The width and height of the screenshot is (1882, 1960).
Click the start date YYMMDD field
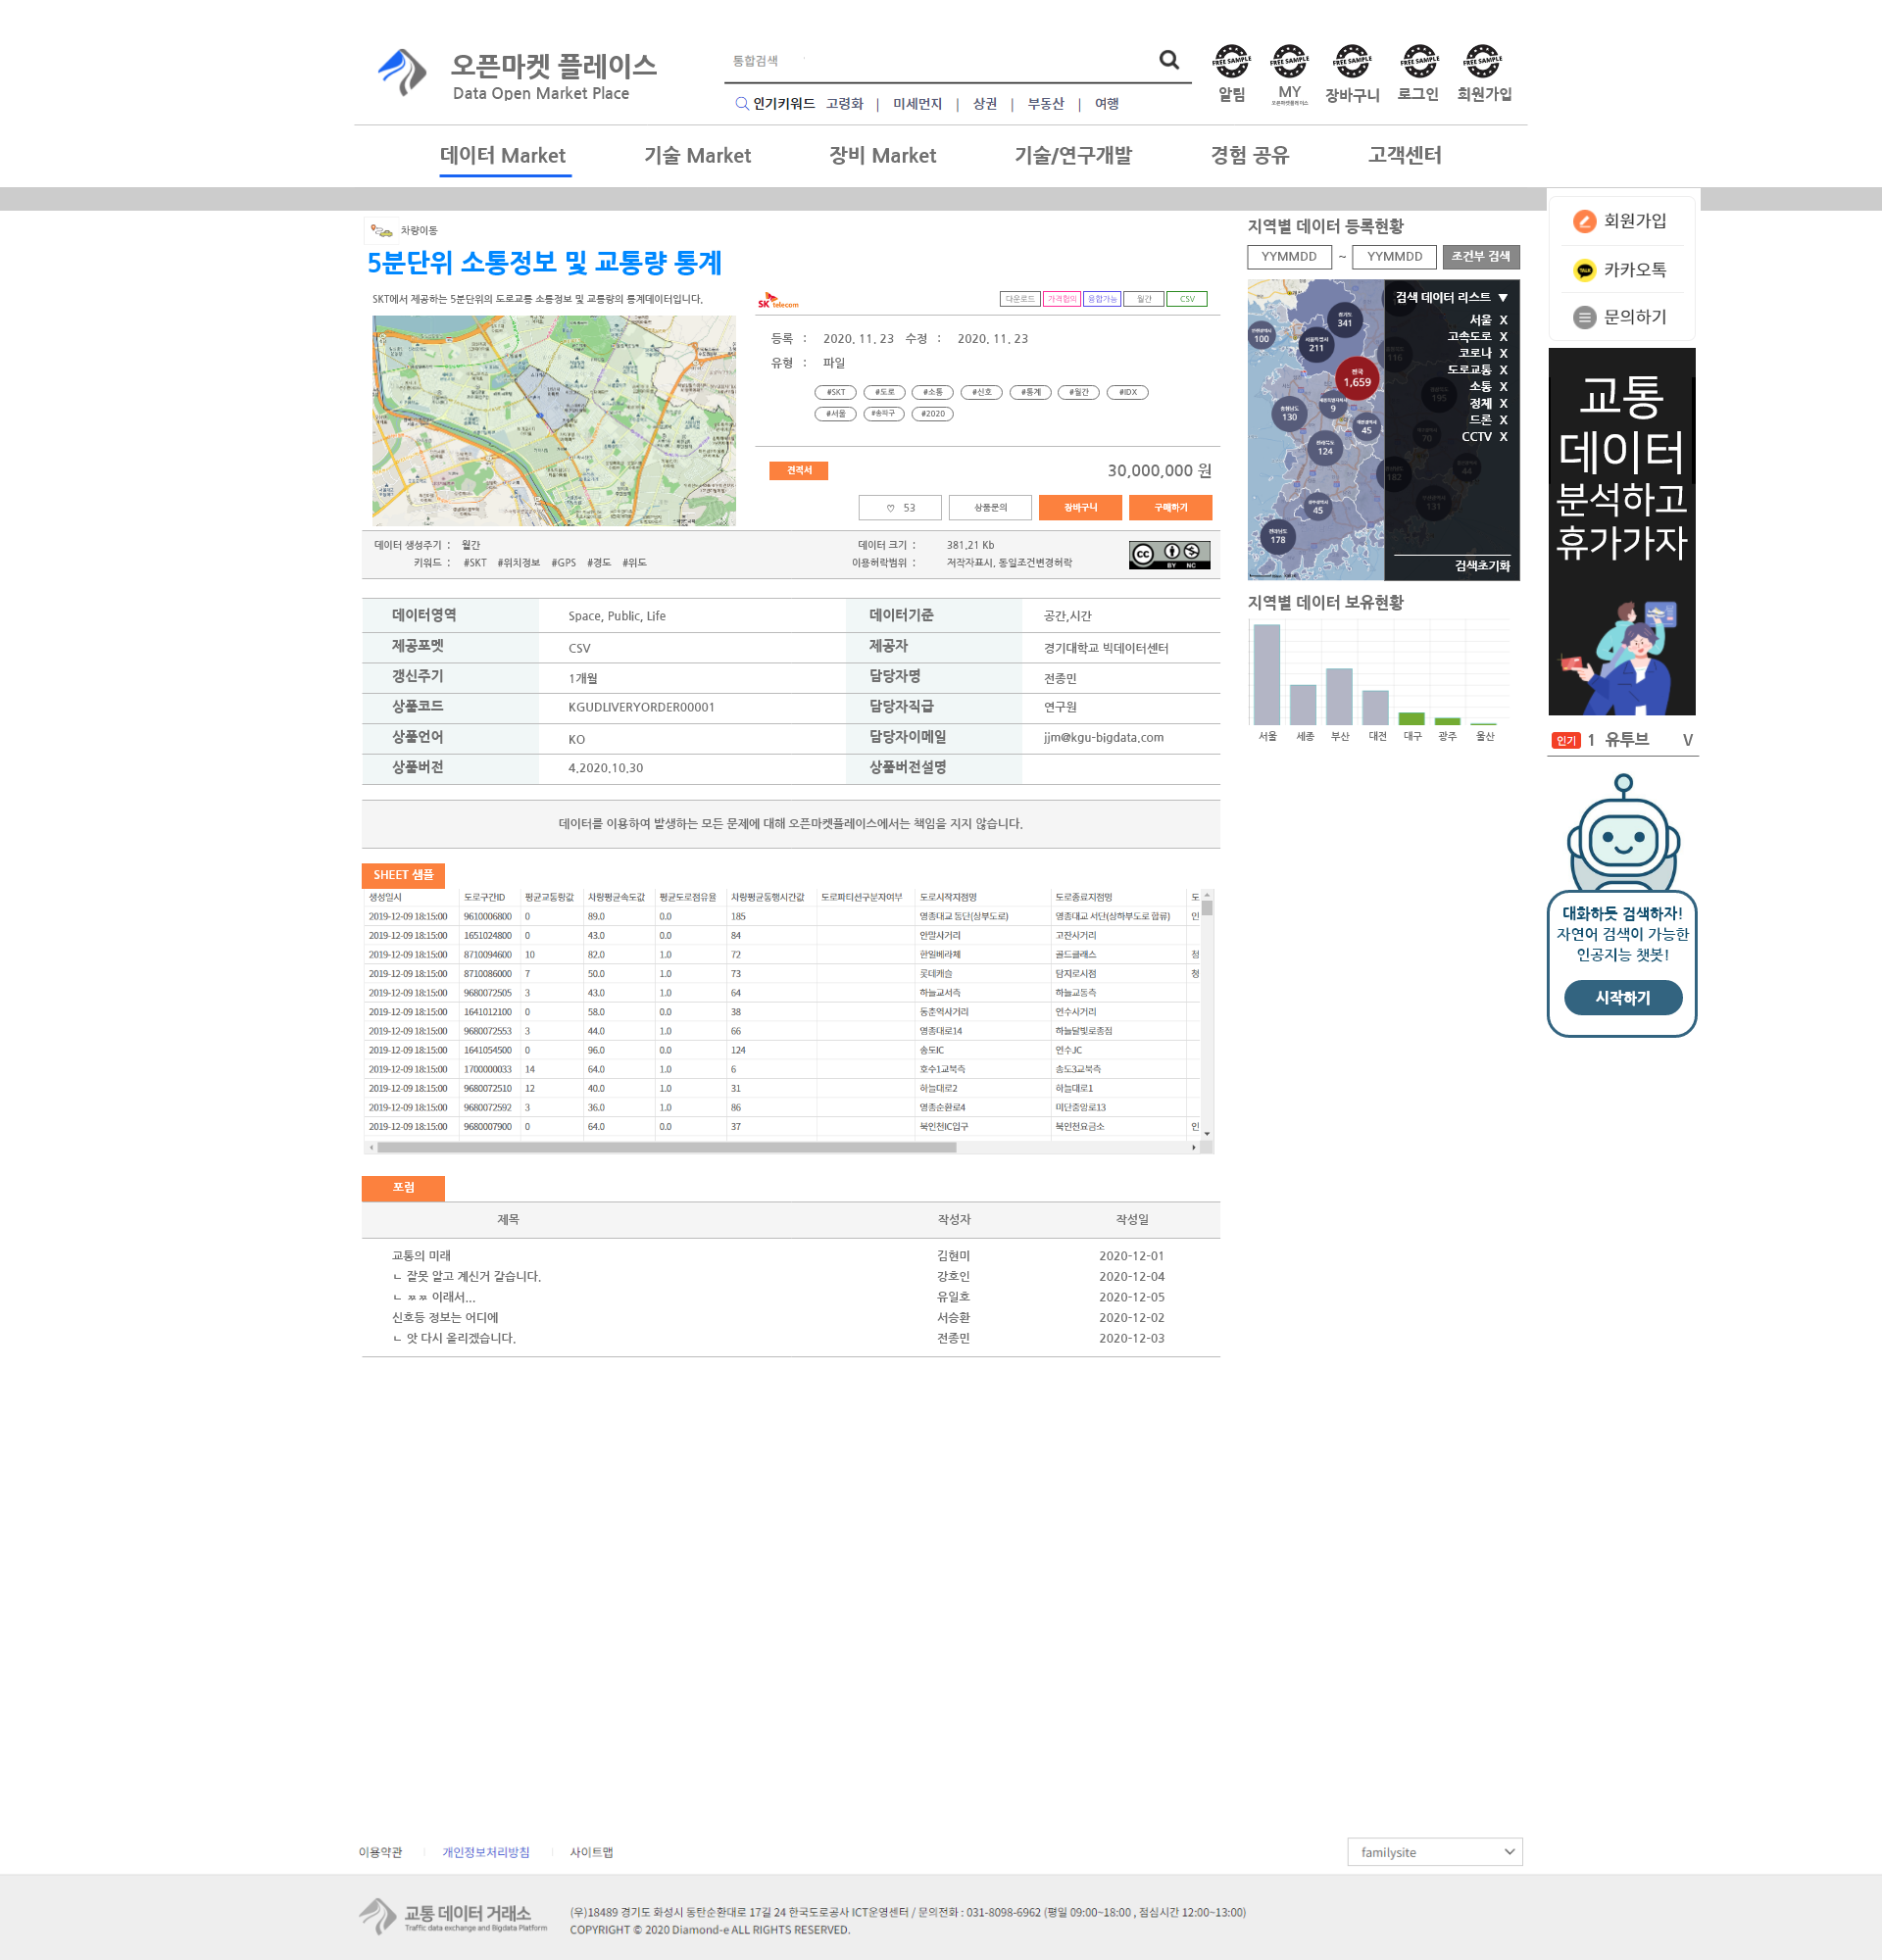pos(1288,257)
